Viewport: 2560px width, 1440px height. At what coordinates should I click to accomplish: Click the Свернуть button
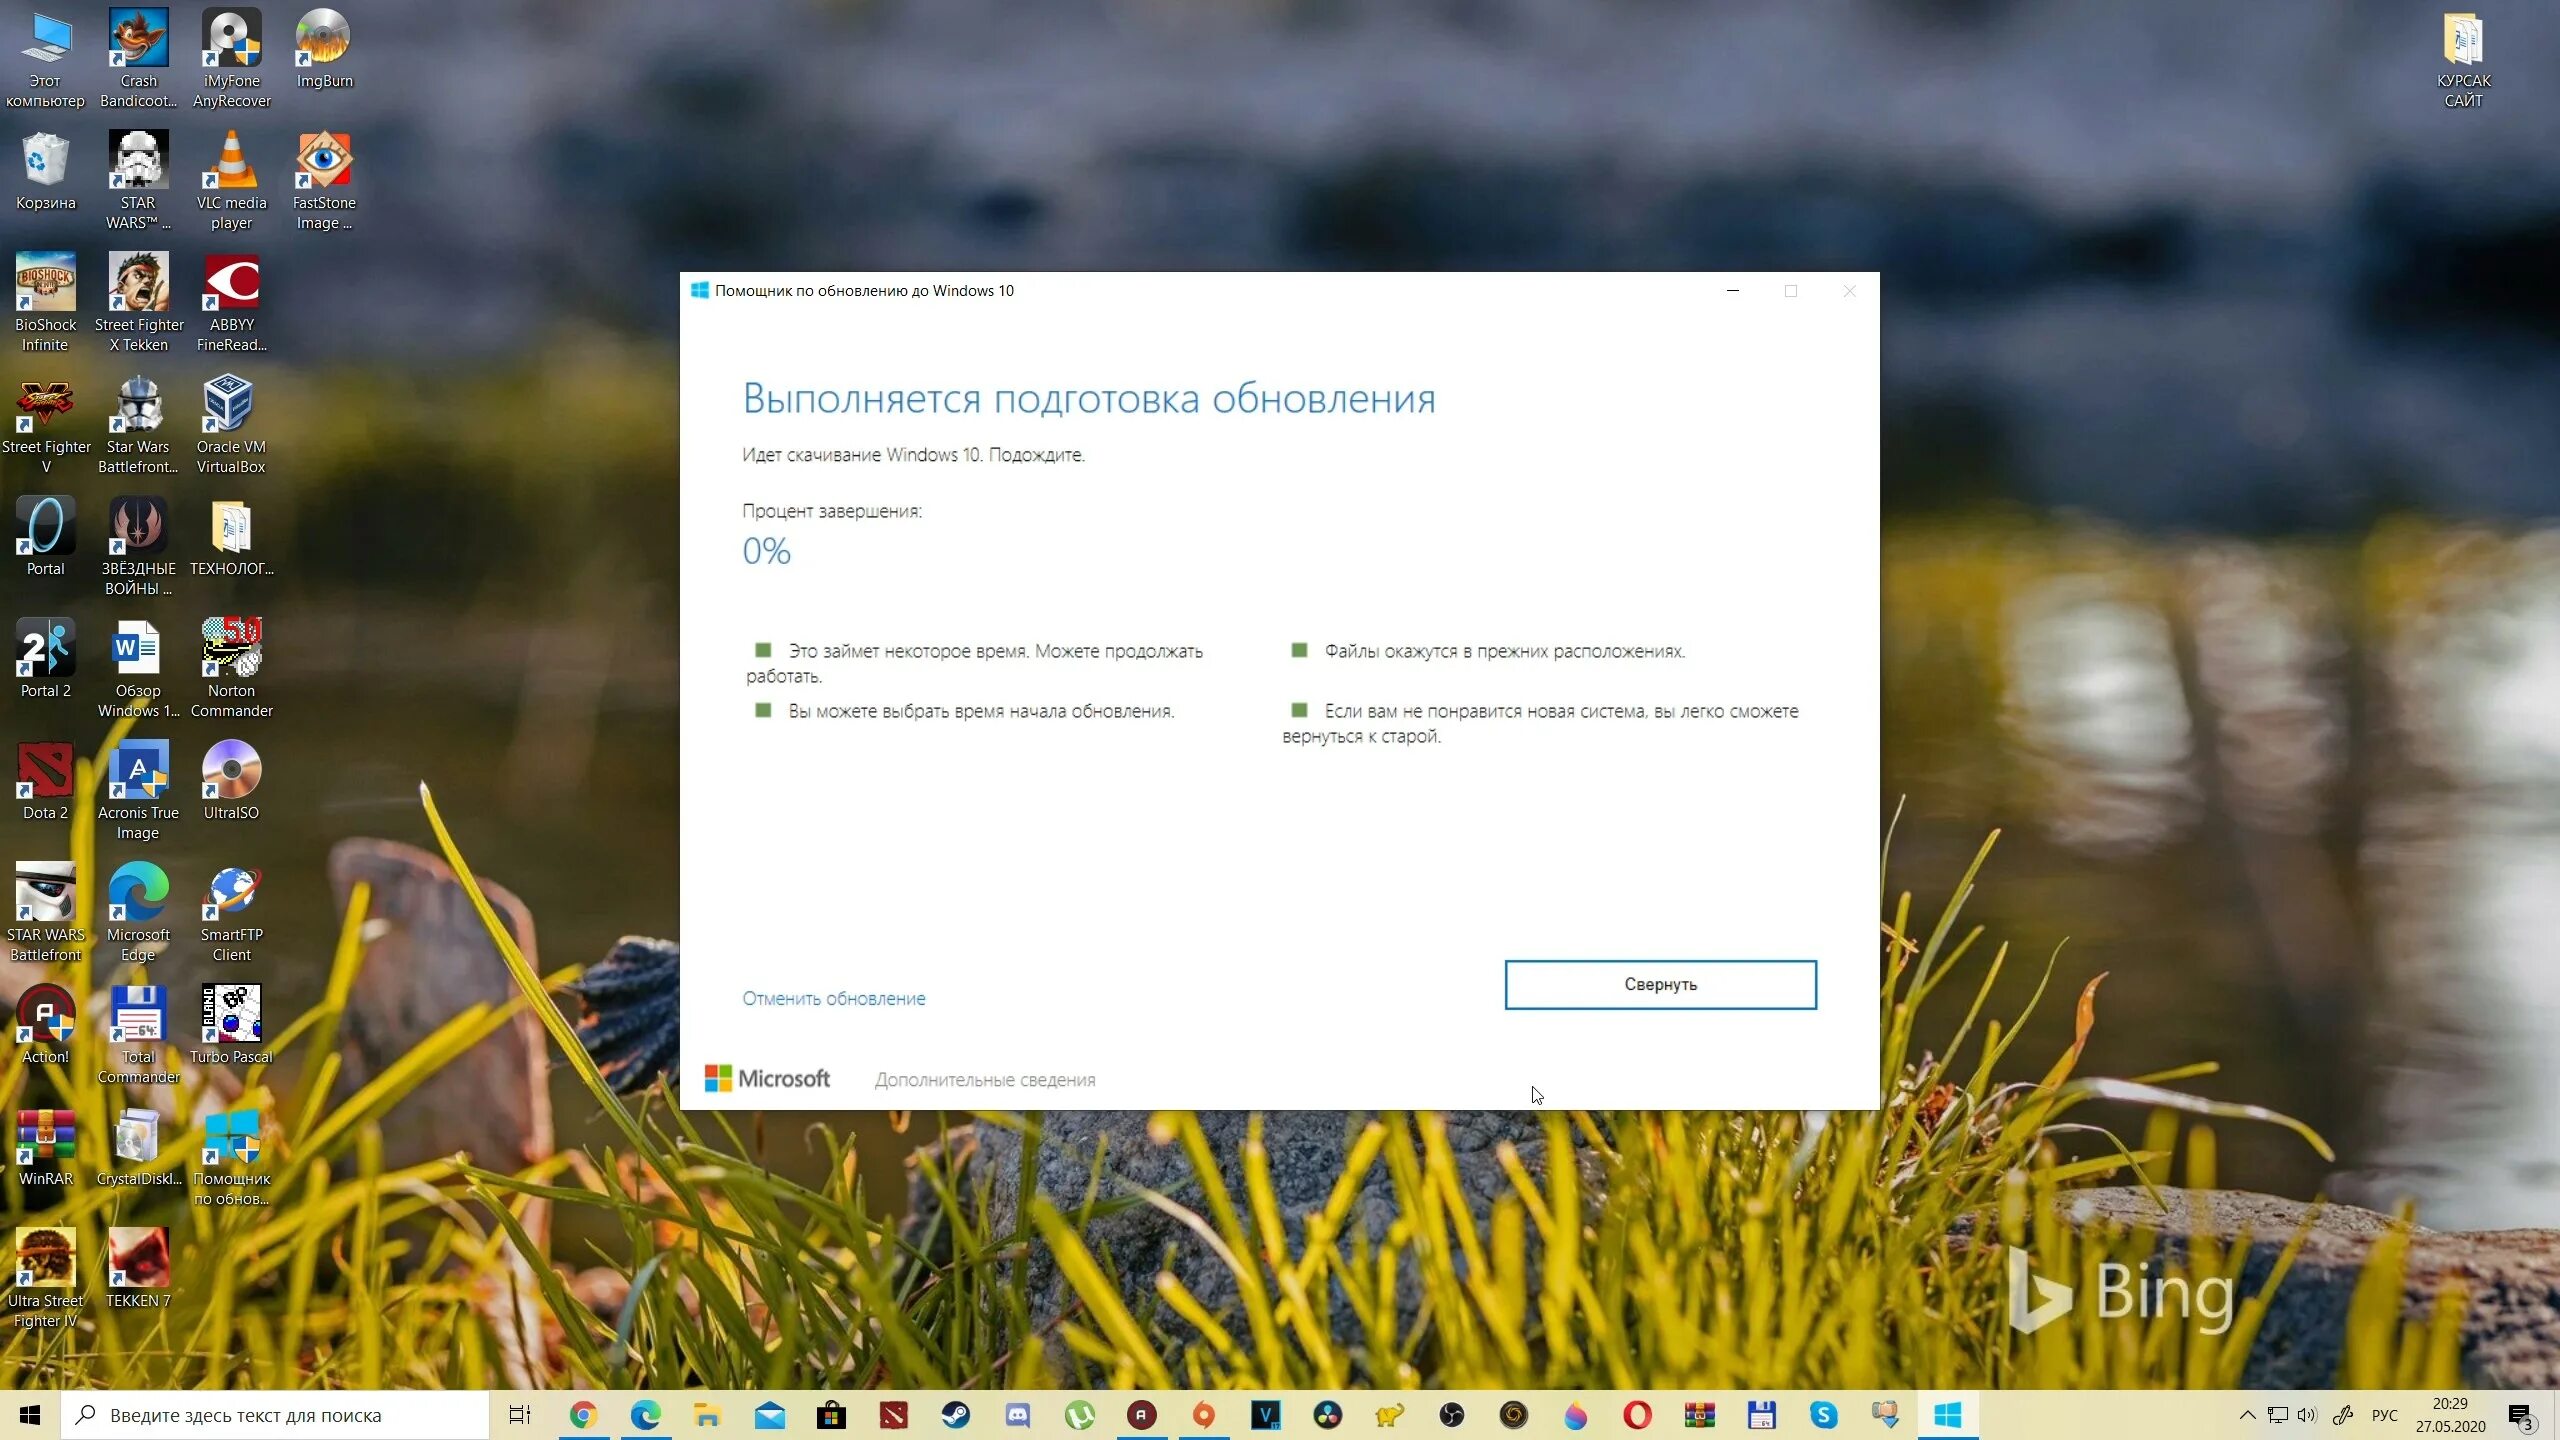coord(1660,984)
